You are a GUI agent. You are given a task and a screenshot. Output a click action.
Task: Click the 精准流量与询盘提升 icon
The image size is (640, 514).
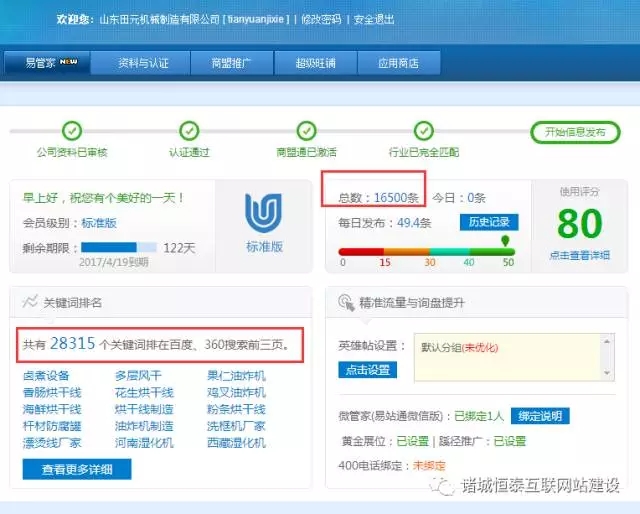346,302
